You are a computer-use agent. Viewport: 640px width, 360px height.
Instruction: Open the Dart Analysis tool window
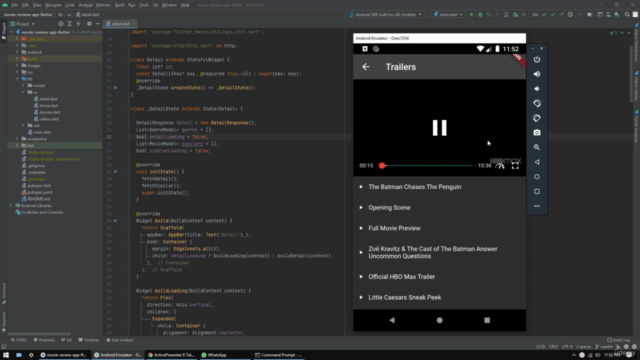pyautogui.click(x=120, y=340)
